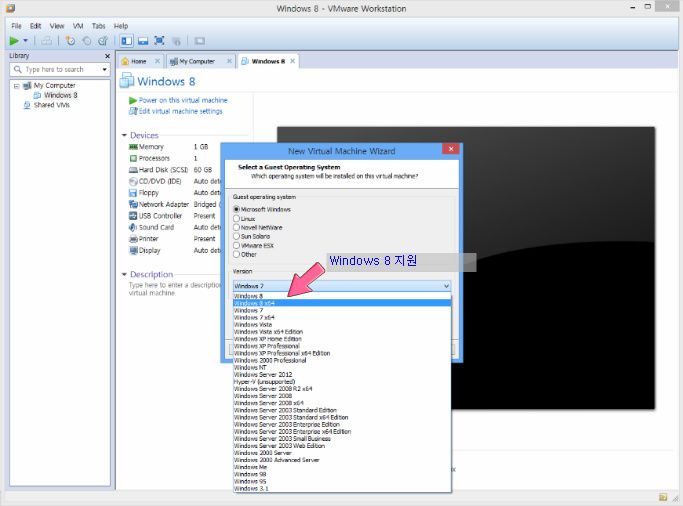Click the Library search input field
Image resolution: width=683 pixels, height=506 pixels.
point(61,69)
